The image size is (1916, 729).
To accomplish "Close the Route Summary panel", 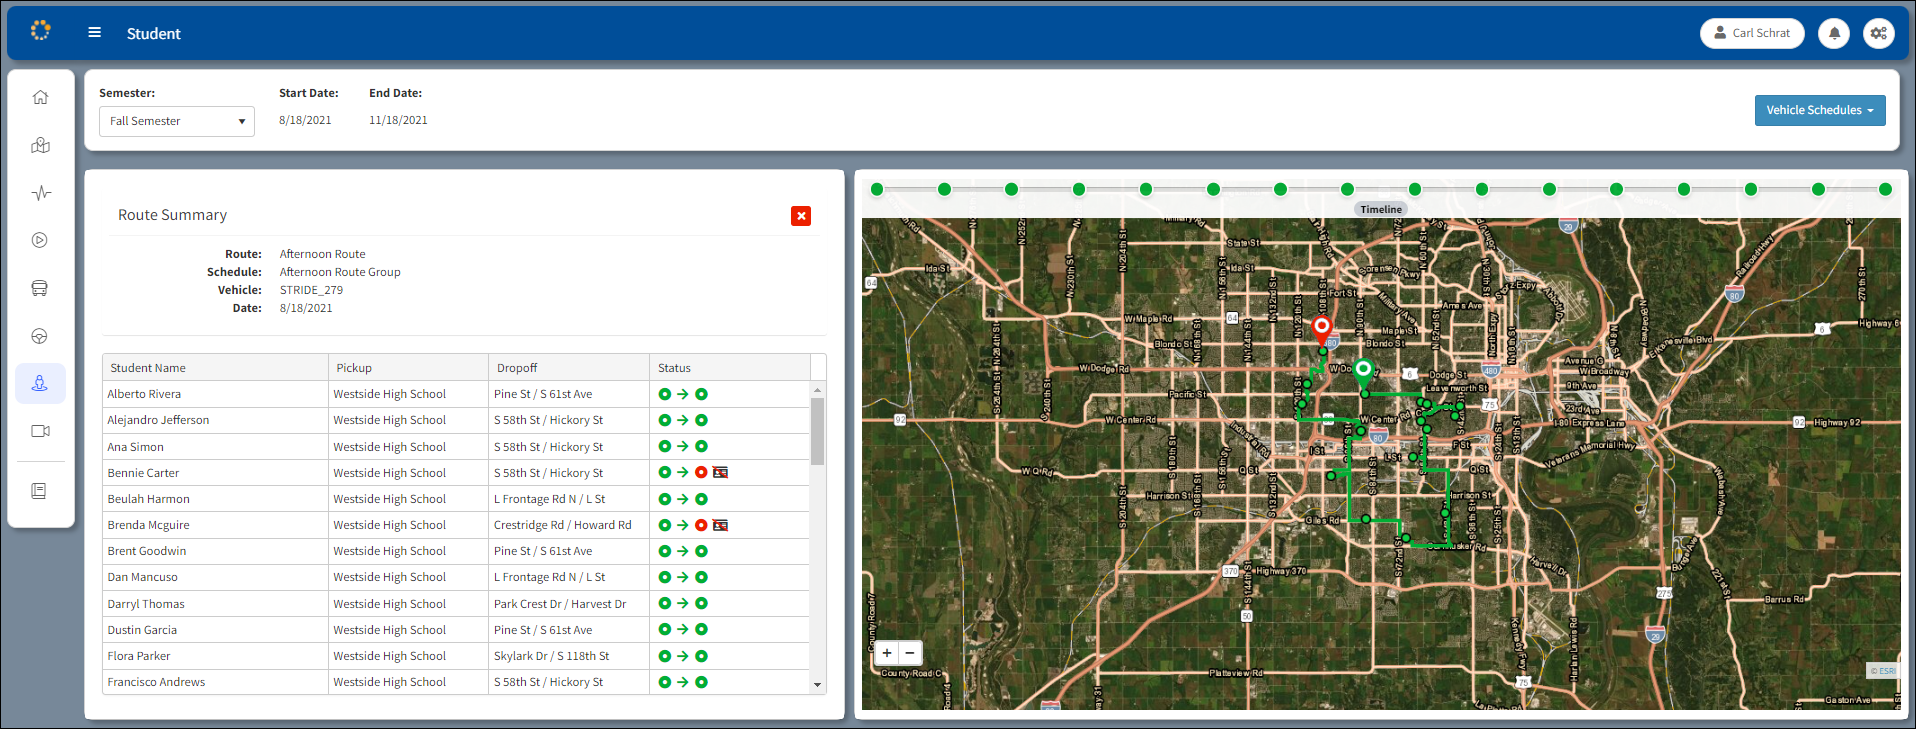I will [801, 216].
